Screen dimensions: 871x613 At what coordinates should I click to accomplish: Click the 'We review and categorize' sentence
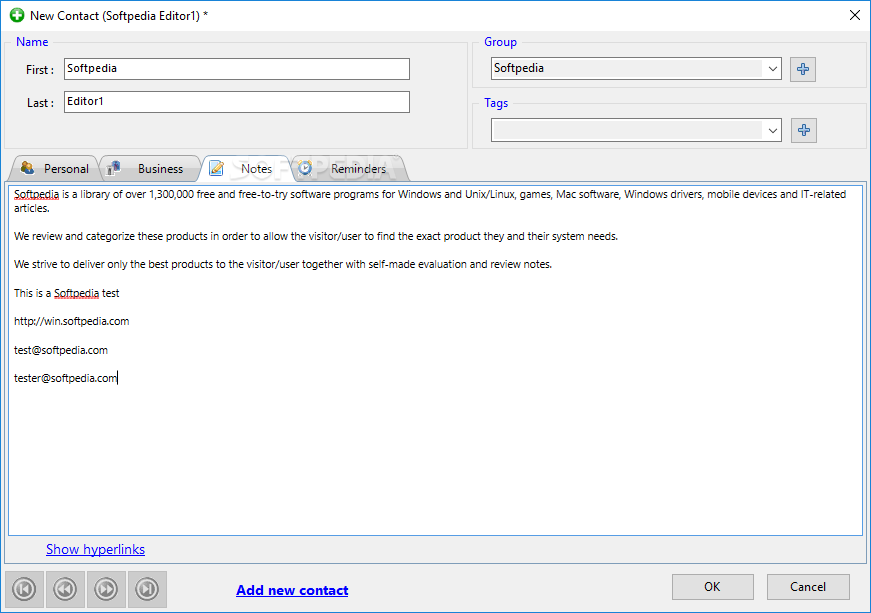316,237
